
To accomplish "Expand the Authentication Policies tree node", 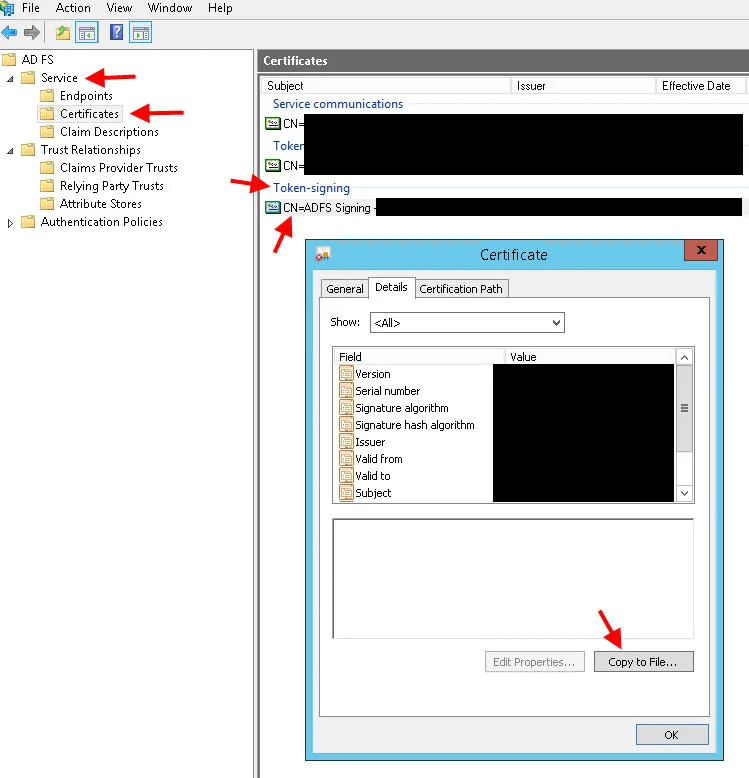I will coord(10,223).
